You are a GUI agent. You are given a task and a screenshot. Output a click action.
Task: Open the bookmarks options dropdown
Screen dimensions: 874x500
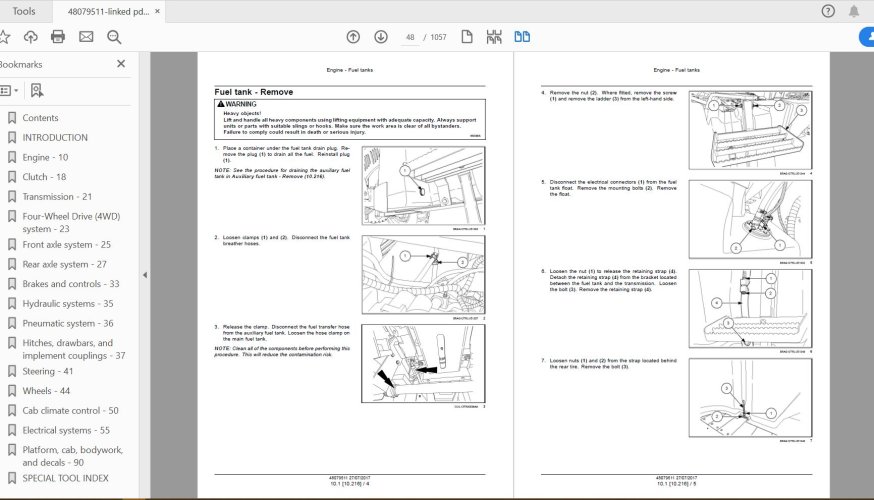click(8, 90)
